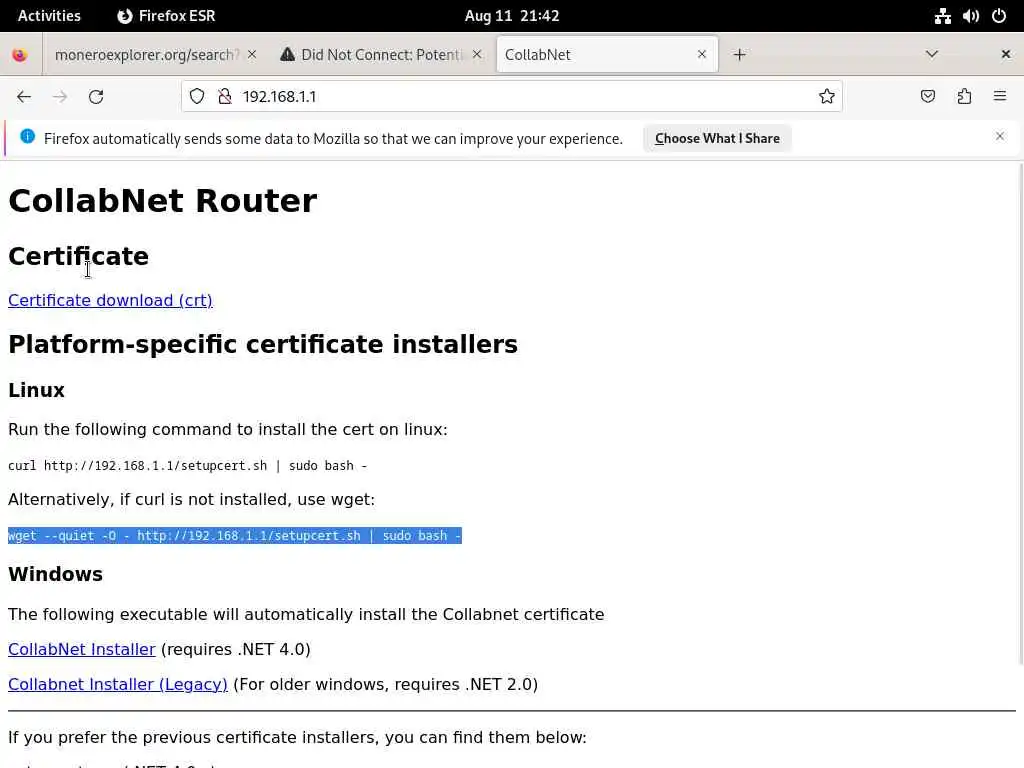Image resolution: width=1024 pixels, height=768 pixels.
Task: Close the Did Not Connect tab
Action: click(477, 54)
